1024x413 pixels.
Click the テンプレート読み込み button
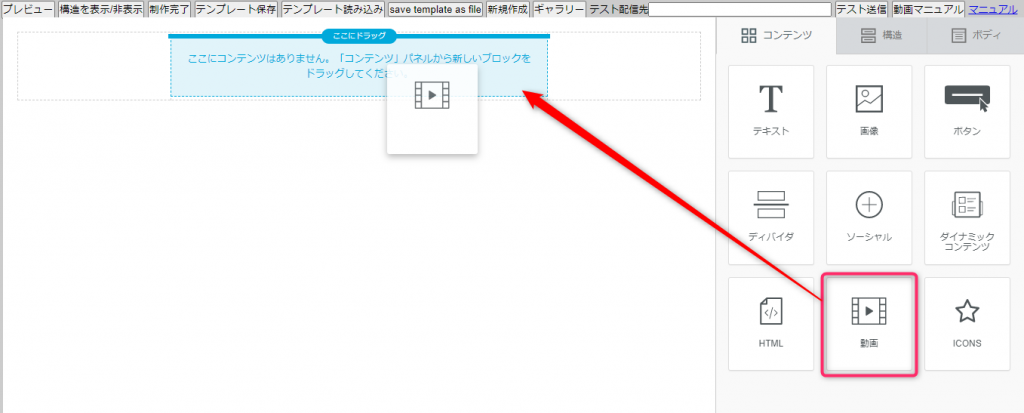(333, 9)
